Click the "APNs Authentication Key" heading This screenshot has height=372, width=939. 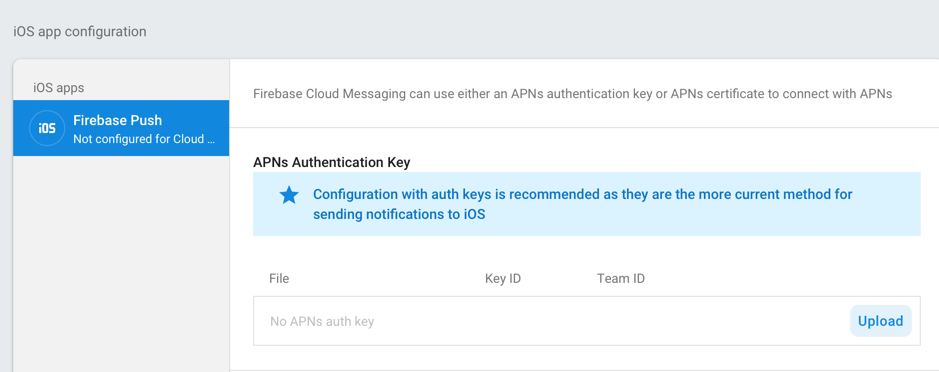coord(332,162)
